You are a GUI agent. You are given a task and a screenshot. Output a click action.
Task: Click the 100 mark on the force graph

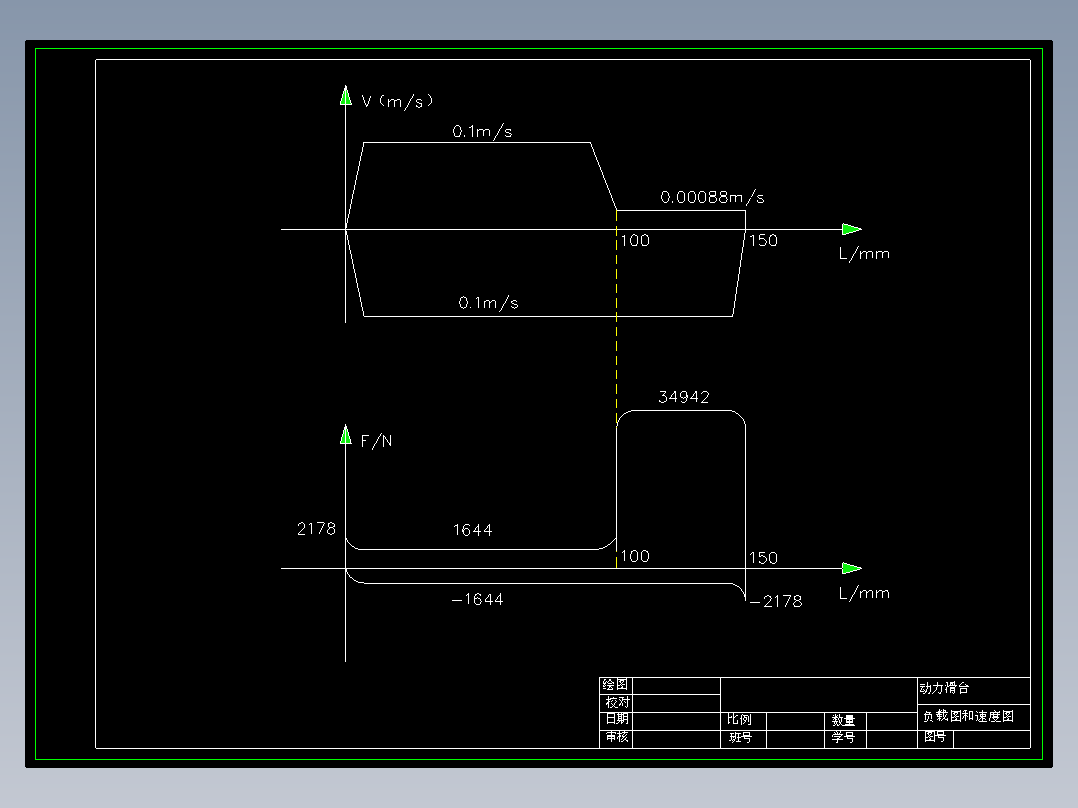click(635, 556)
